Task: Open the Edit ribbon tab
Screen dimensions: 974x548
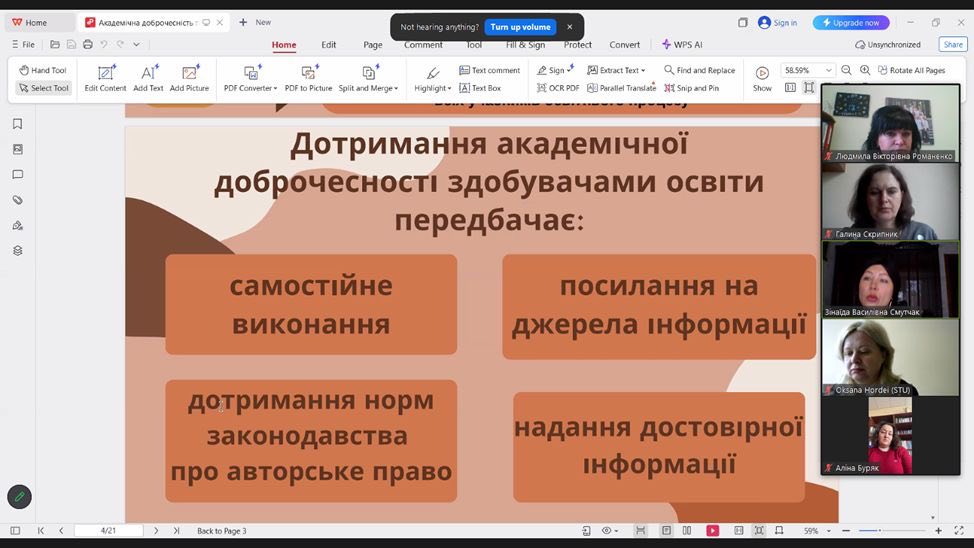Action: click(x=329, y=45)
